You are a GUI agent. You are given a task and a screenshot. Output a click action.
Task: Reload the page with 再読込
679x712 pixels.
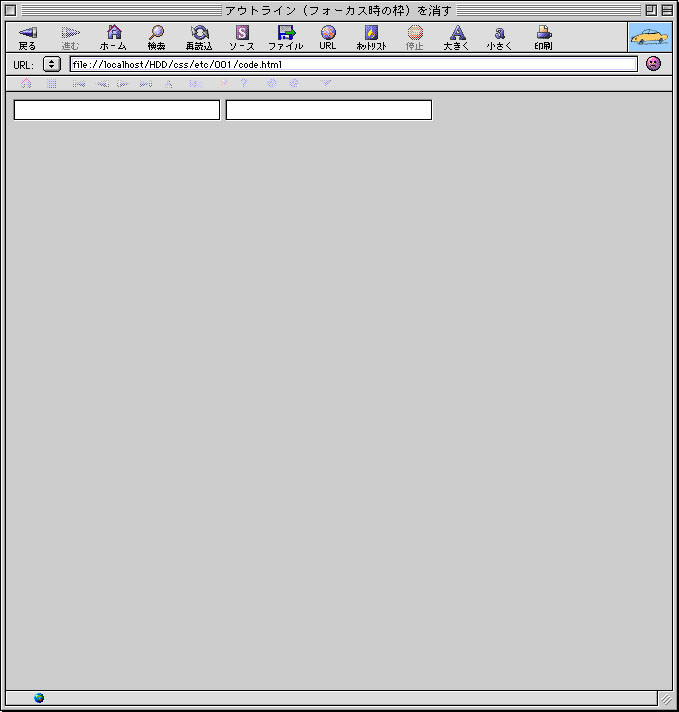(199, 38)
